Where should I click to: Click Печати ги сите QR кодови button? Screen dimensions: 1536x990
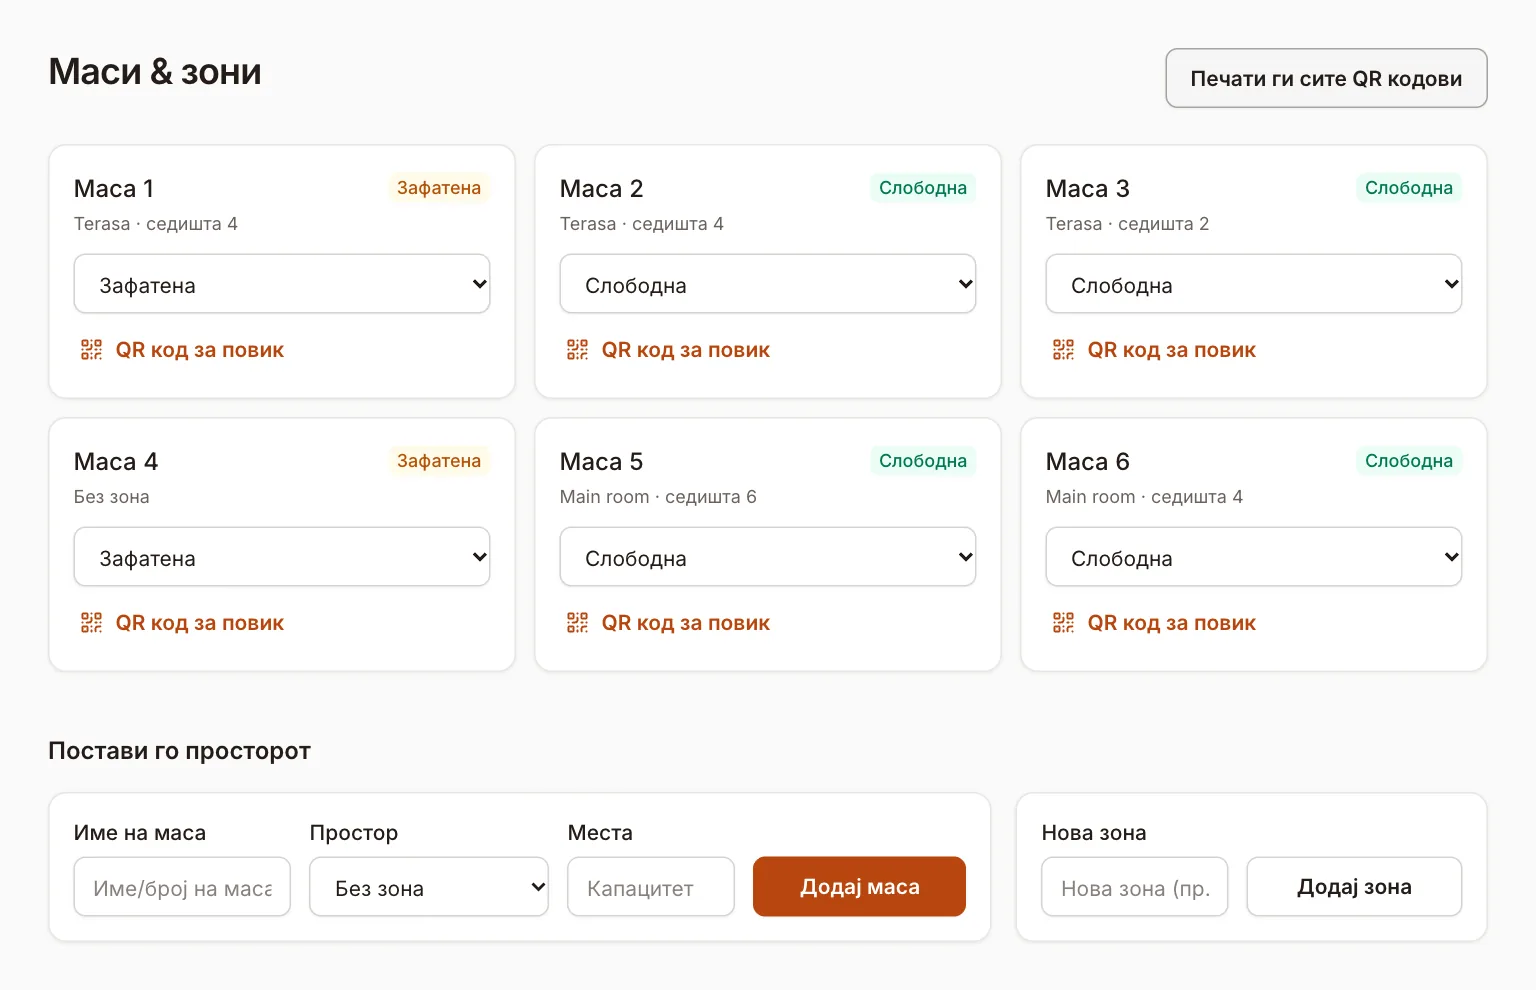1326,78
